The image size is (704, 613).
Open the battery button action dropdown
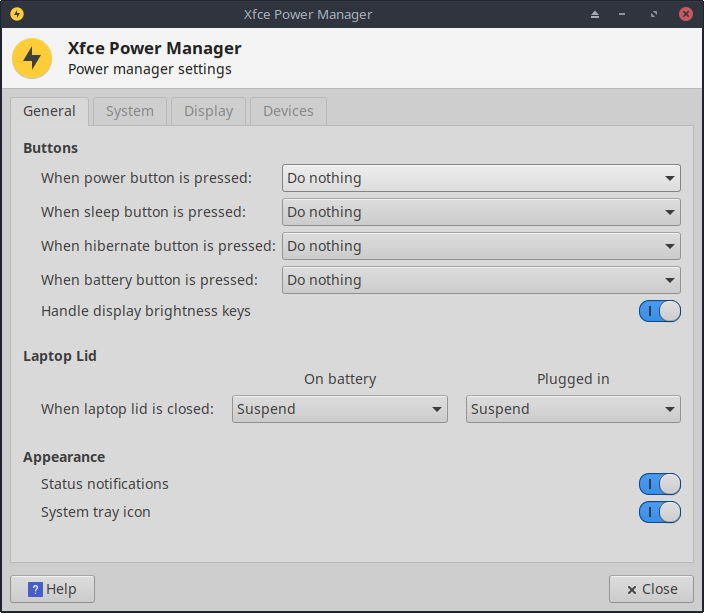tap(481, 280)
